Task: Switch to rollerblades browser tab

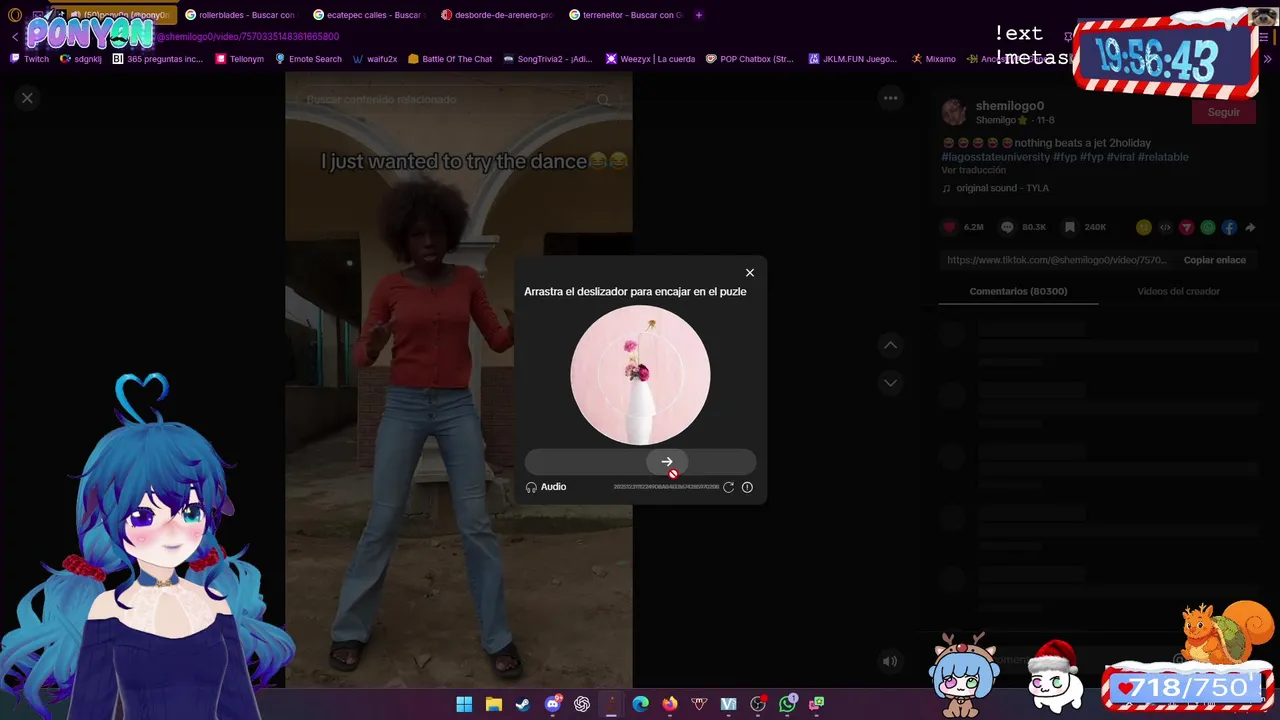Action: click(239, 15)
